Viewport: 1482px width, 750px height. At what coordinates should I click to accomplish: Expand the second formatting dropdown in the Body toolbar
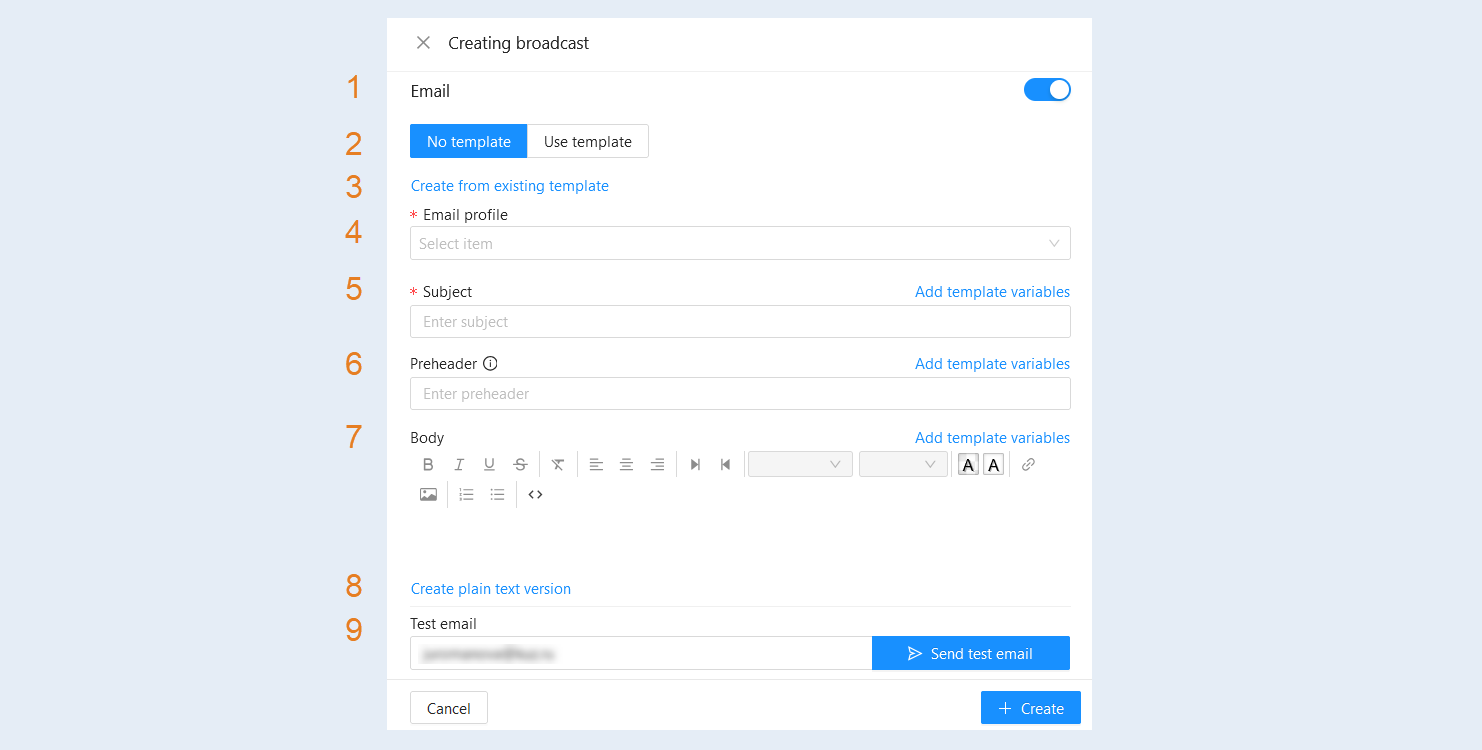click(x=903, y=464)
